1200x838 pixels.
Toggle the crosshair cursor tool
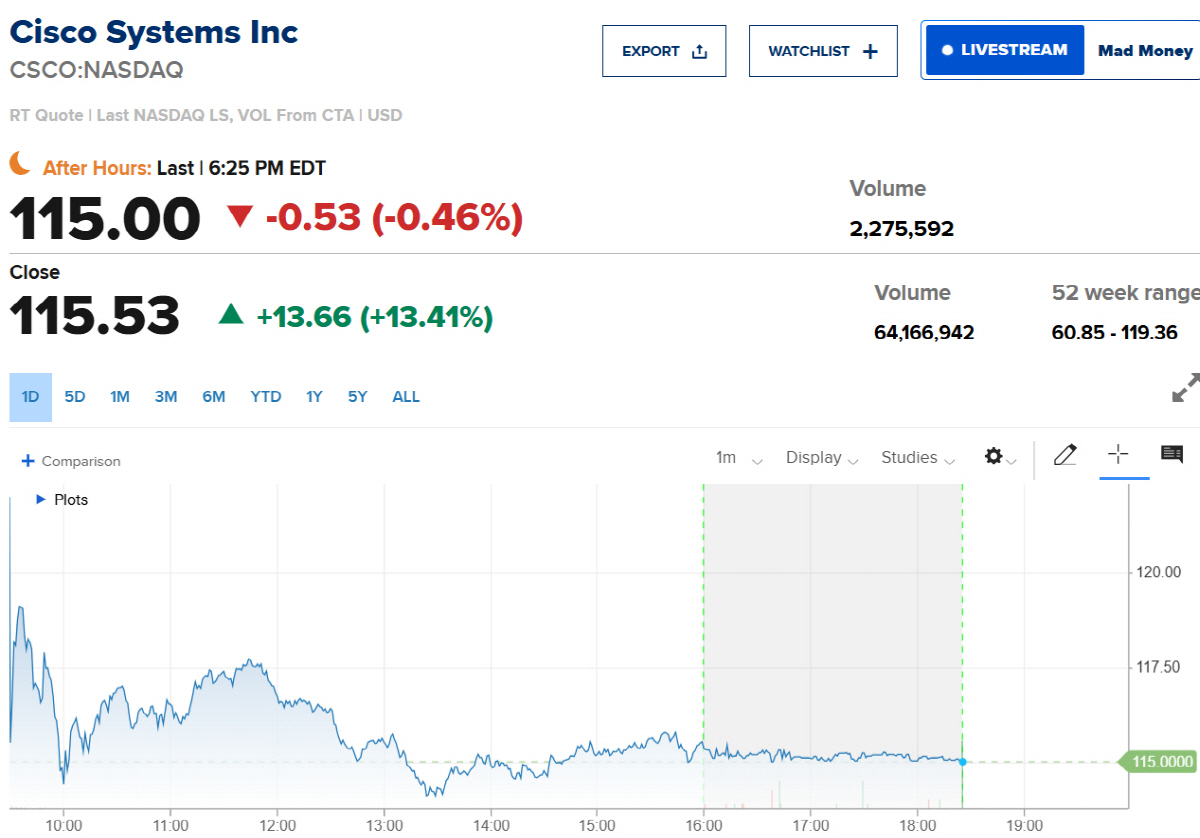[1118, 455]
